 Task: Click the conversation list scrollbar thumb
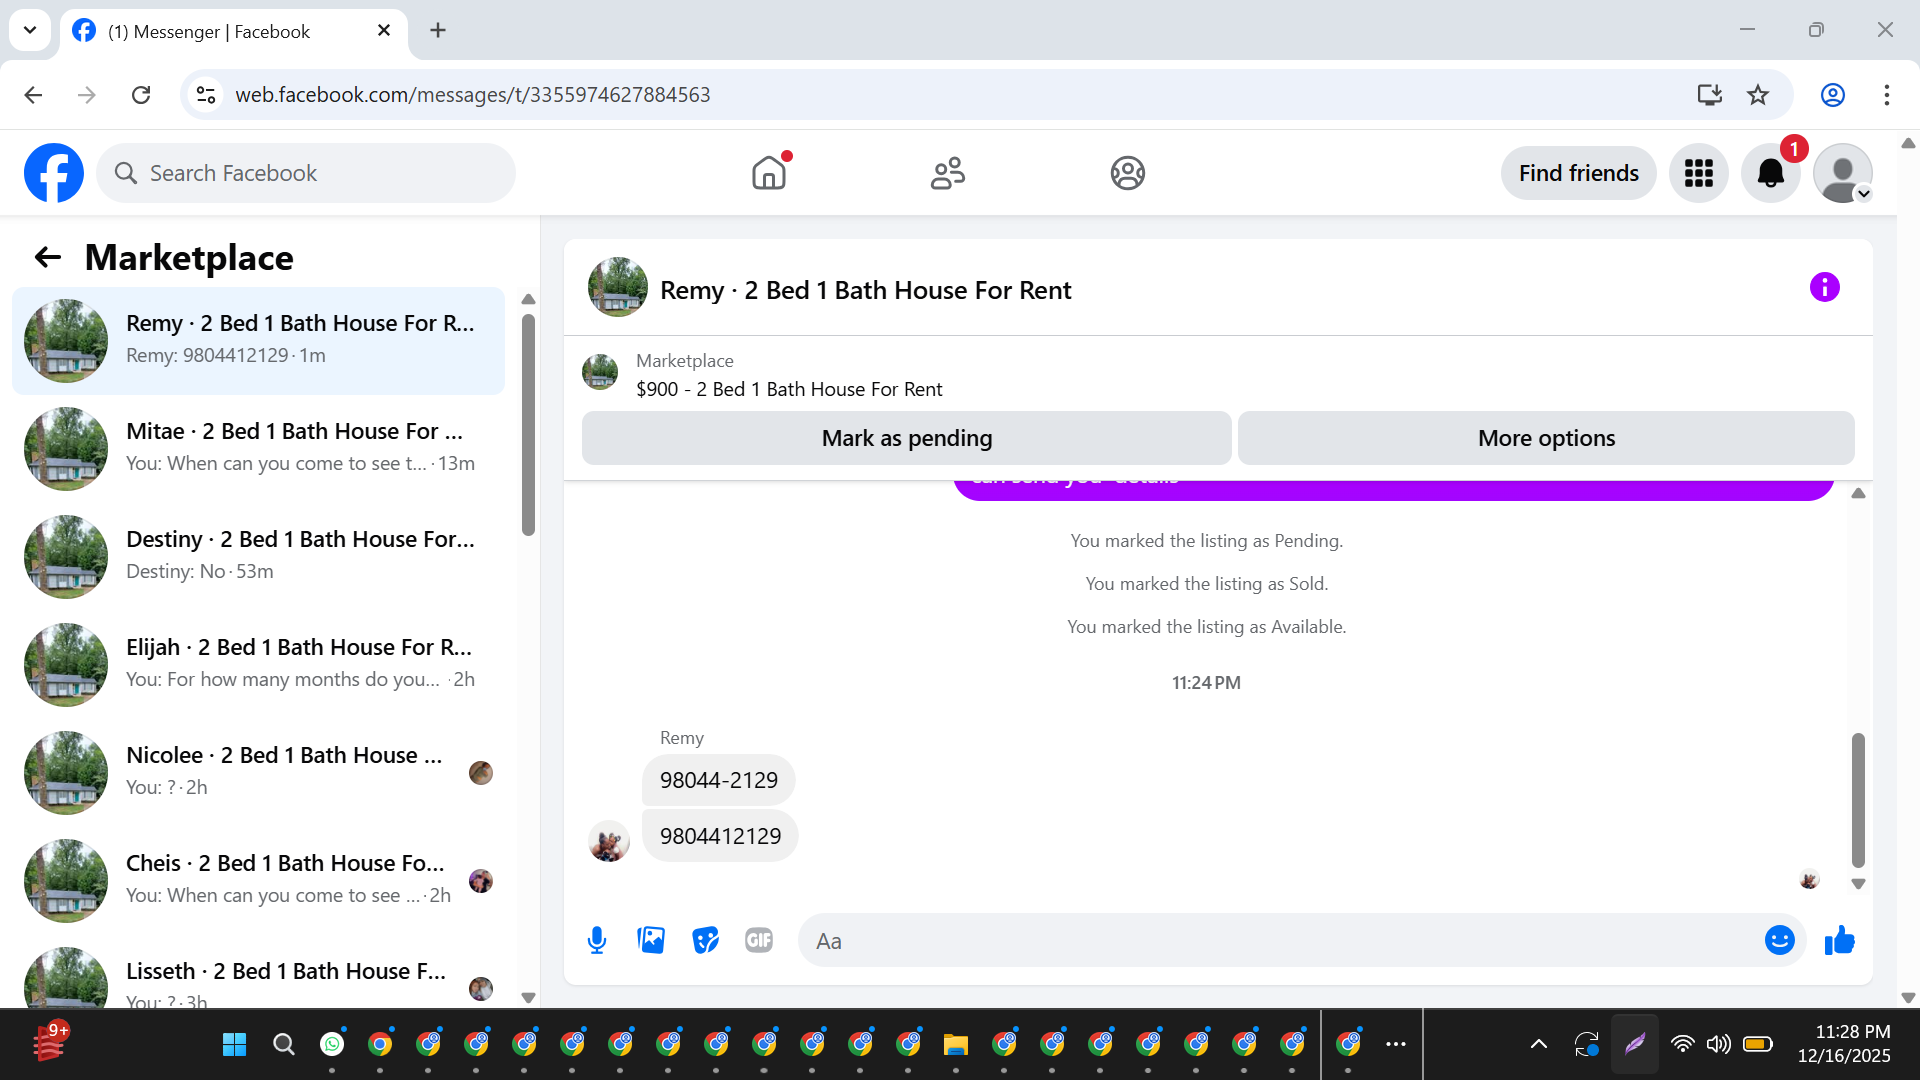coord(528,425)
